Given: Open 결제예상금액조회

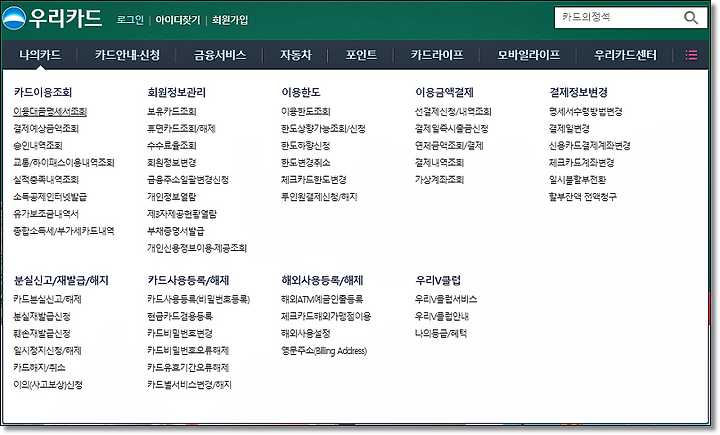Looking at the screenshot, I should [x=46, y=129].
